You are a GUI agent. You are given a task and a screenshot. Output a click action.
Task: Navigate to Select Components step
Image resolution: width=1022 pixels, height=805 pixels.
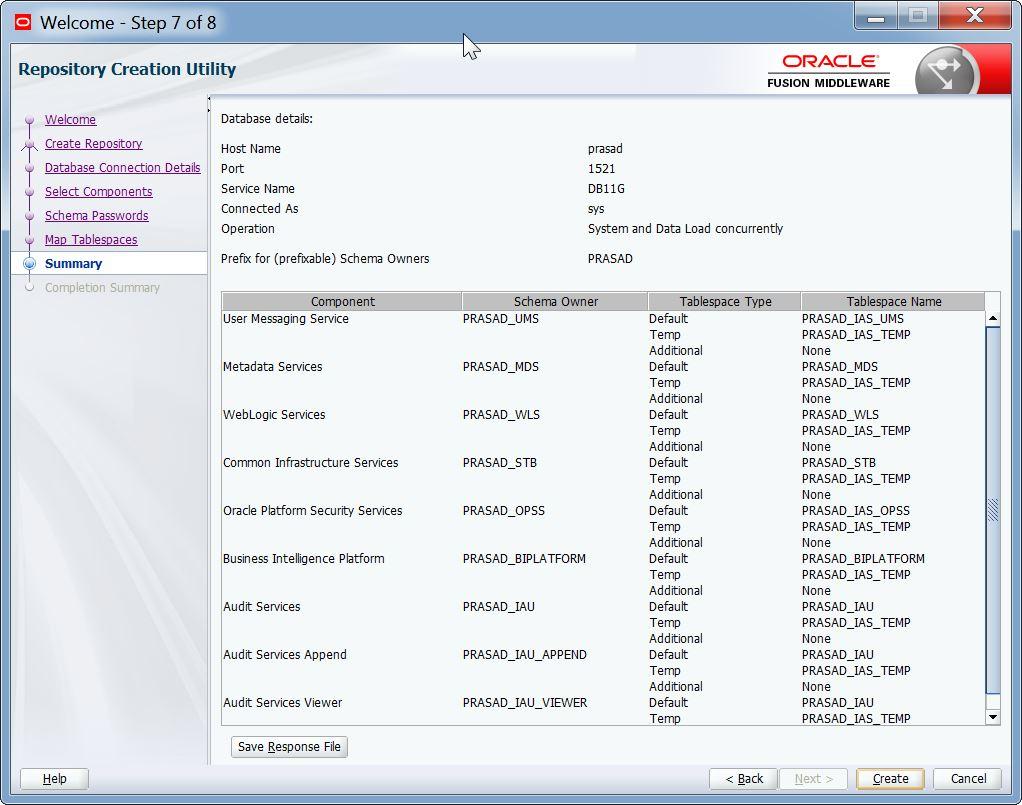98,192
